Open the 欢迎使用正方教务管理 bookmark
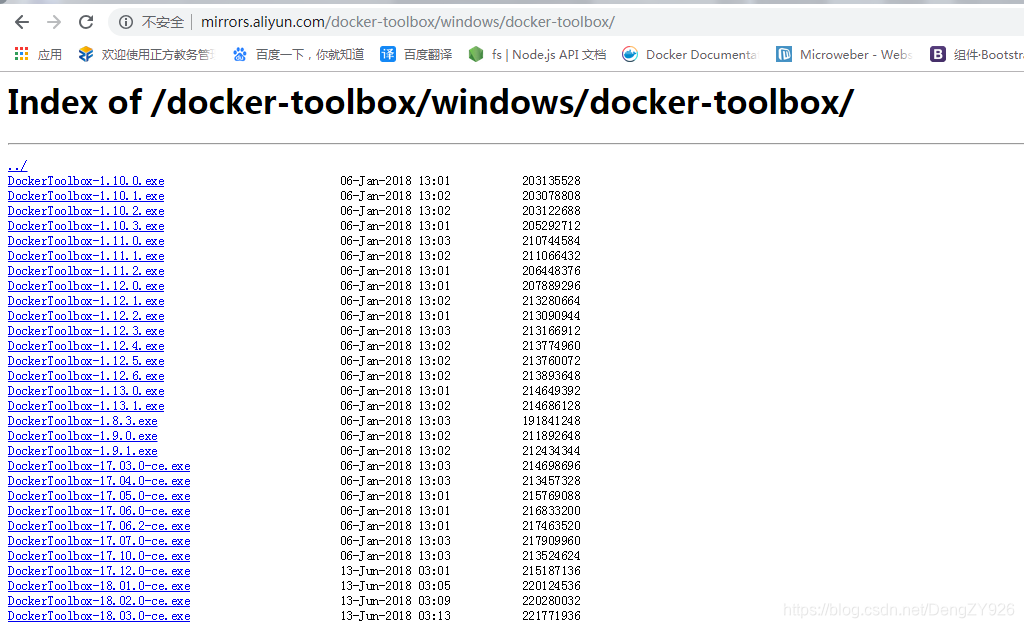 click(x=146, y=54)
